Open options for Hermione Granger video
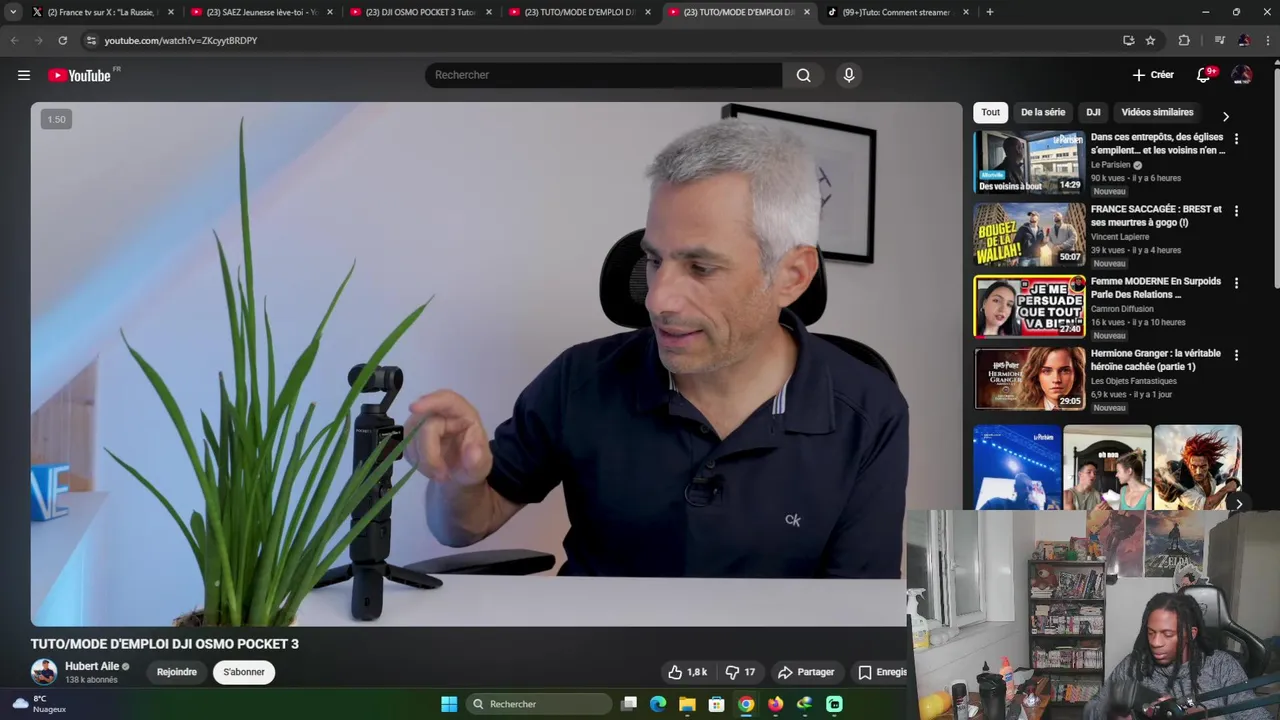This screenshot has height=720, width=1280. click(x=1236, y=355)
